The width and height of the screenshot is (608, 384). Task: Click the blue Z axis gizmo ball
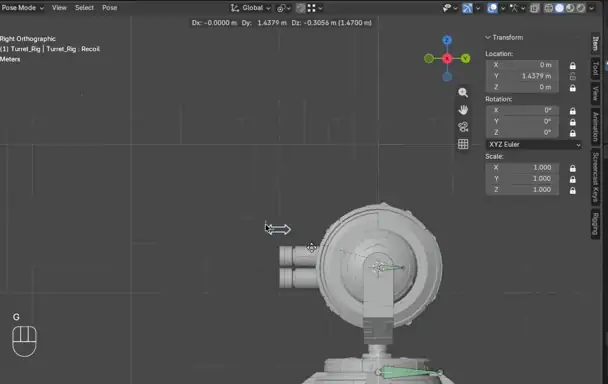tap(447, 40)
